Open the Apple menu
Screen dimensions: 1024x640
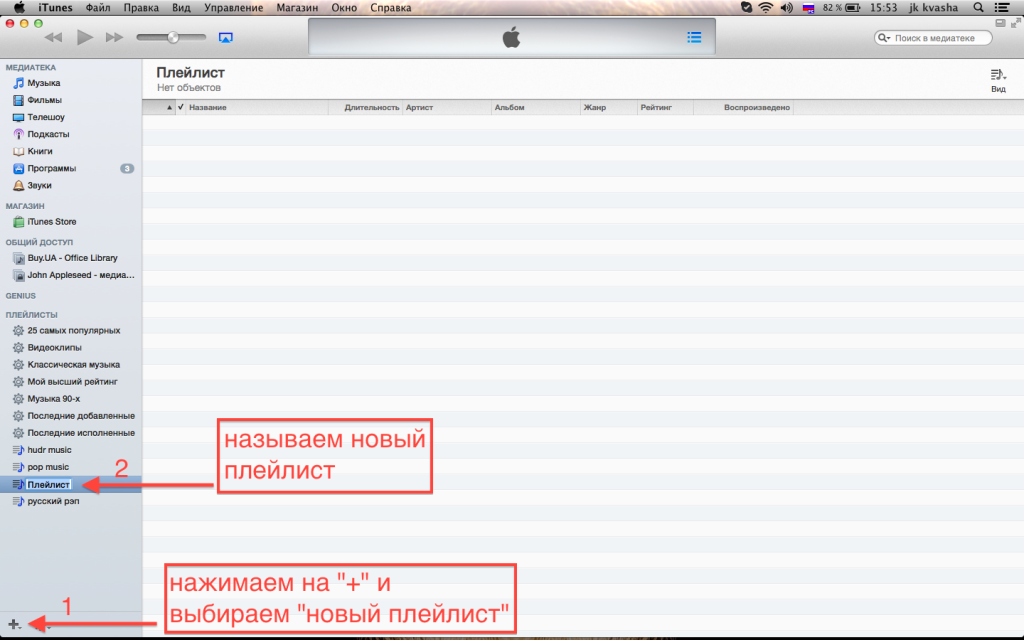(19, 8)
